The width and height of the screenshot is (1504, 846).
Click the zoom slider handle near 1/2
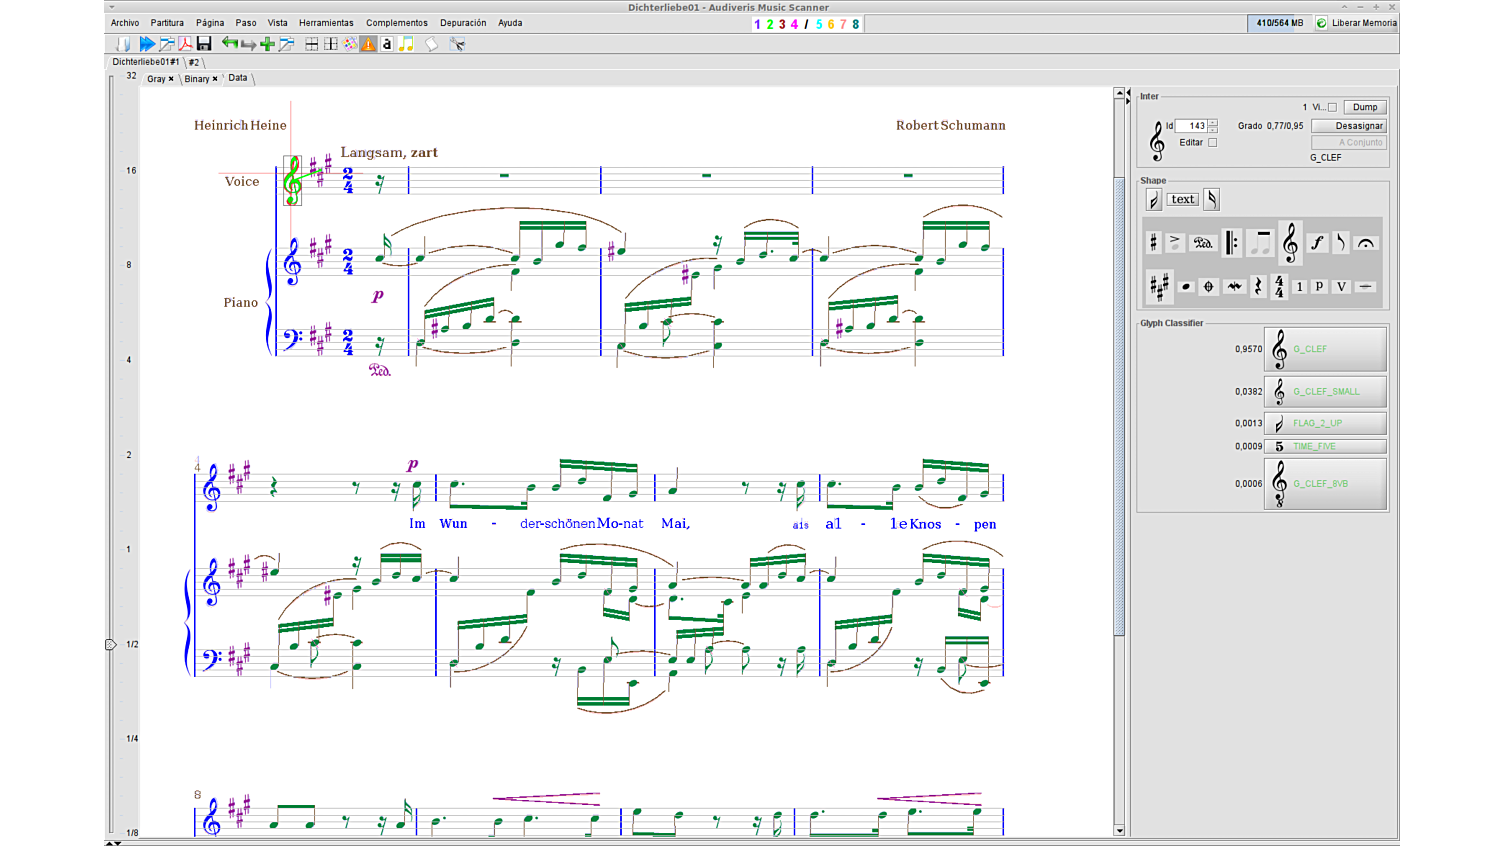pyautogui.click(x=111, y=644)
